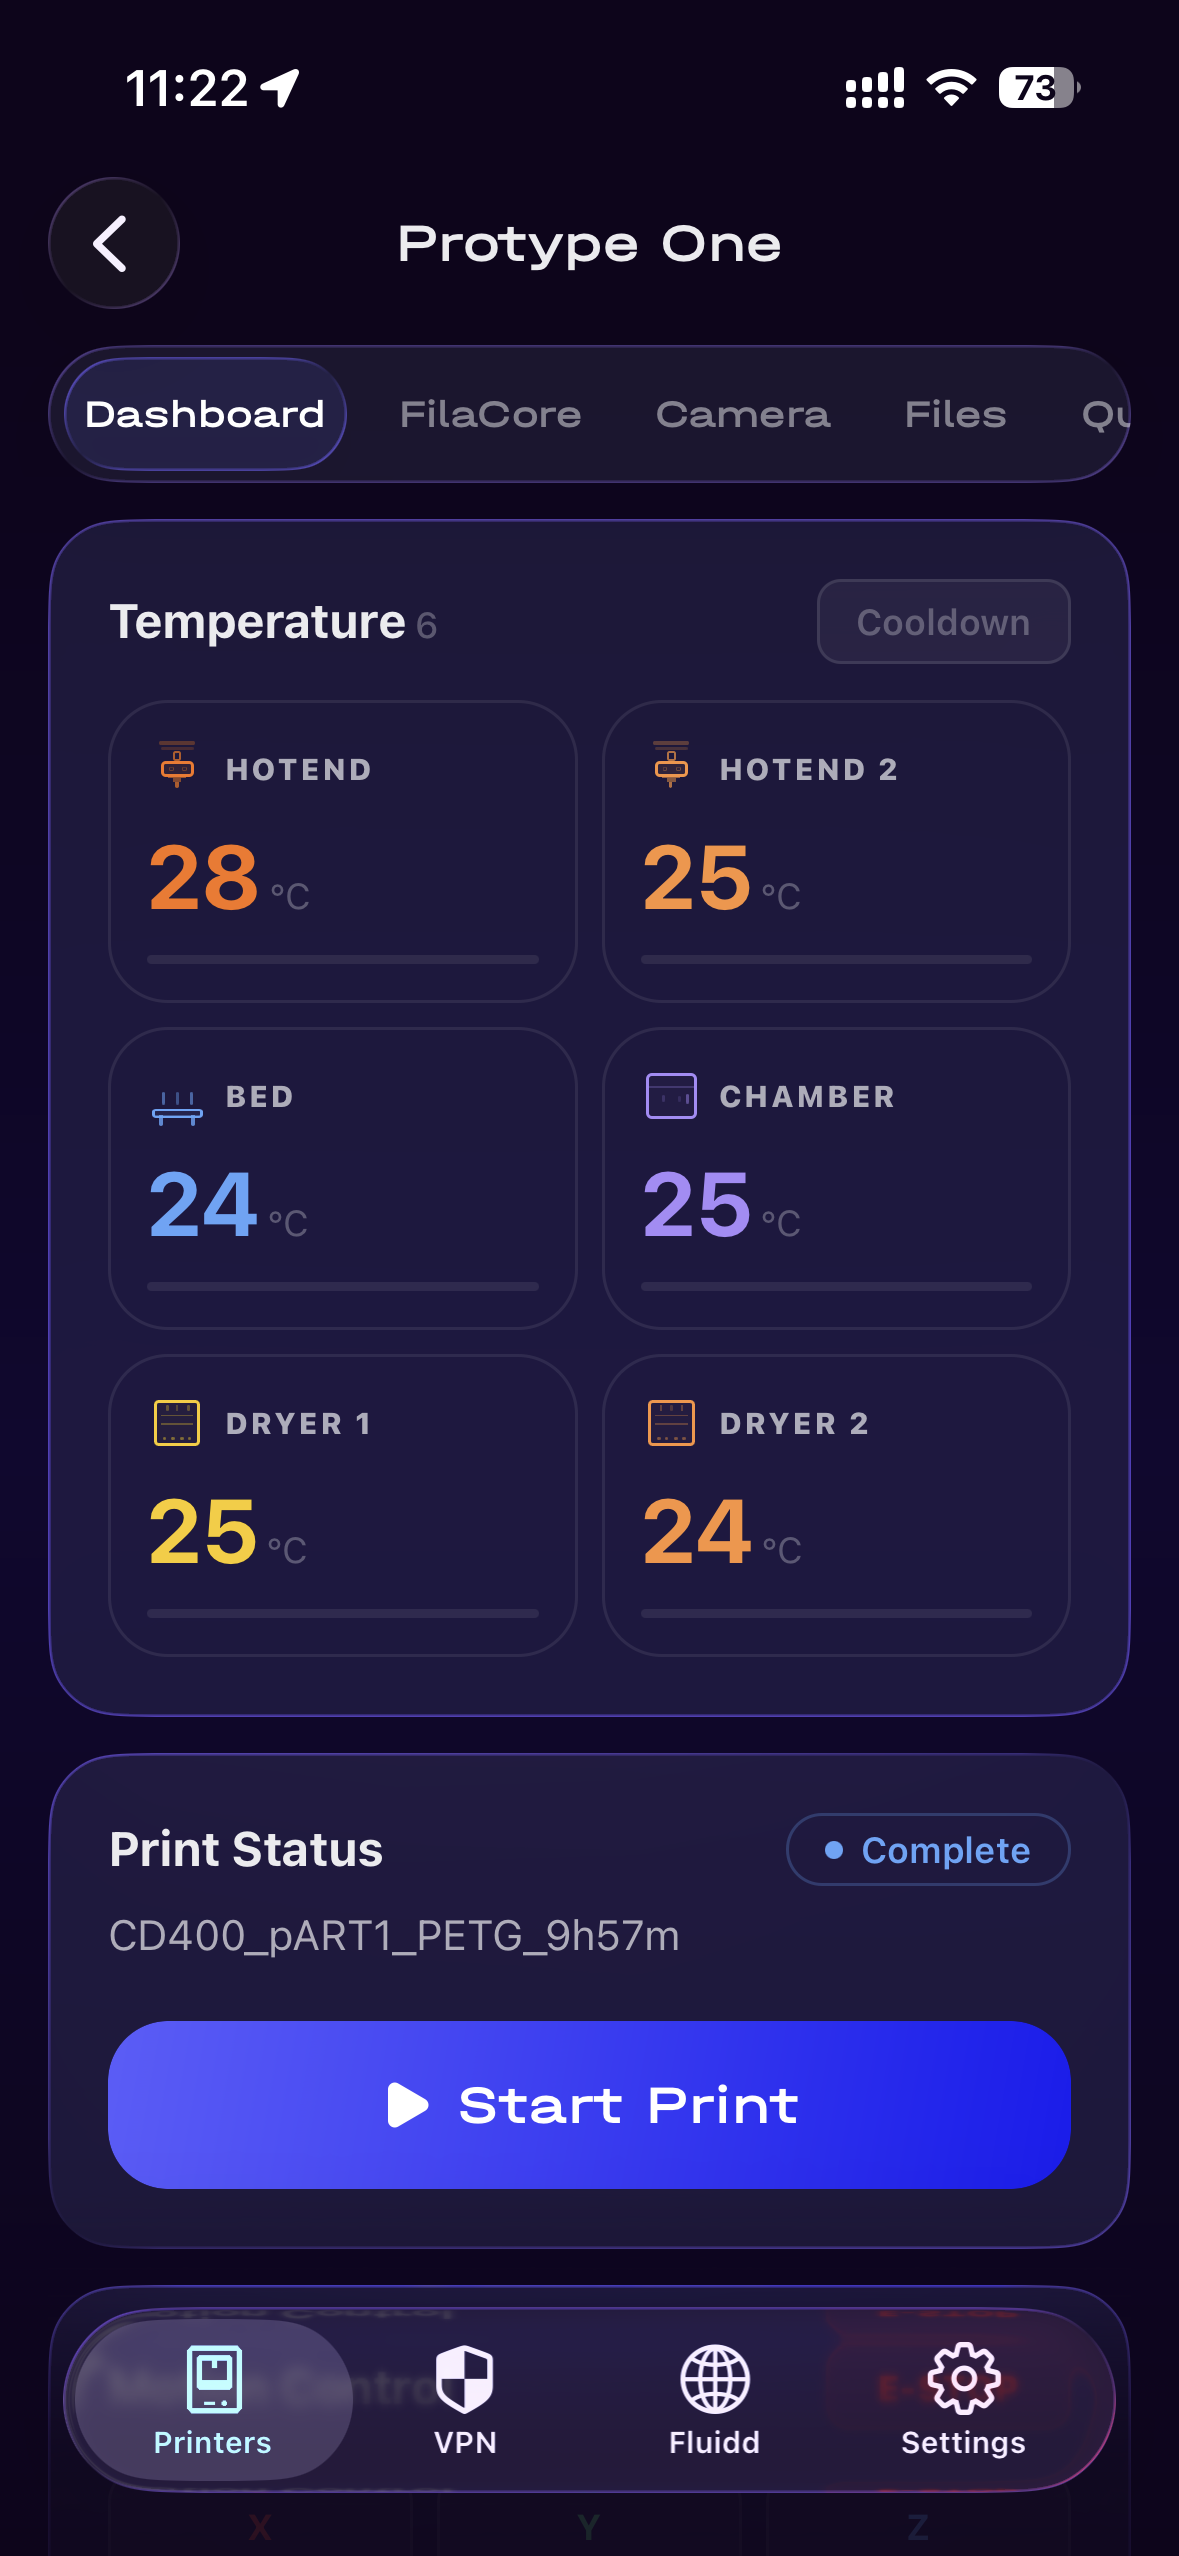Viewport: 1179px width, 2556px height.
Task: Go back using the chevron arrow
Action: point(113,243)
